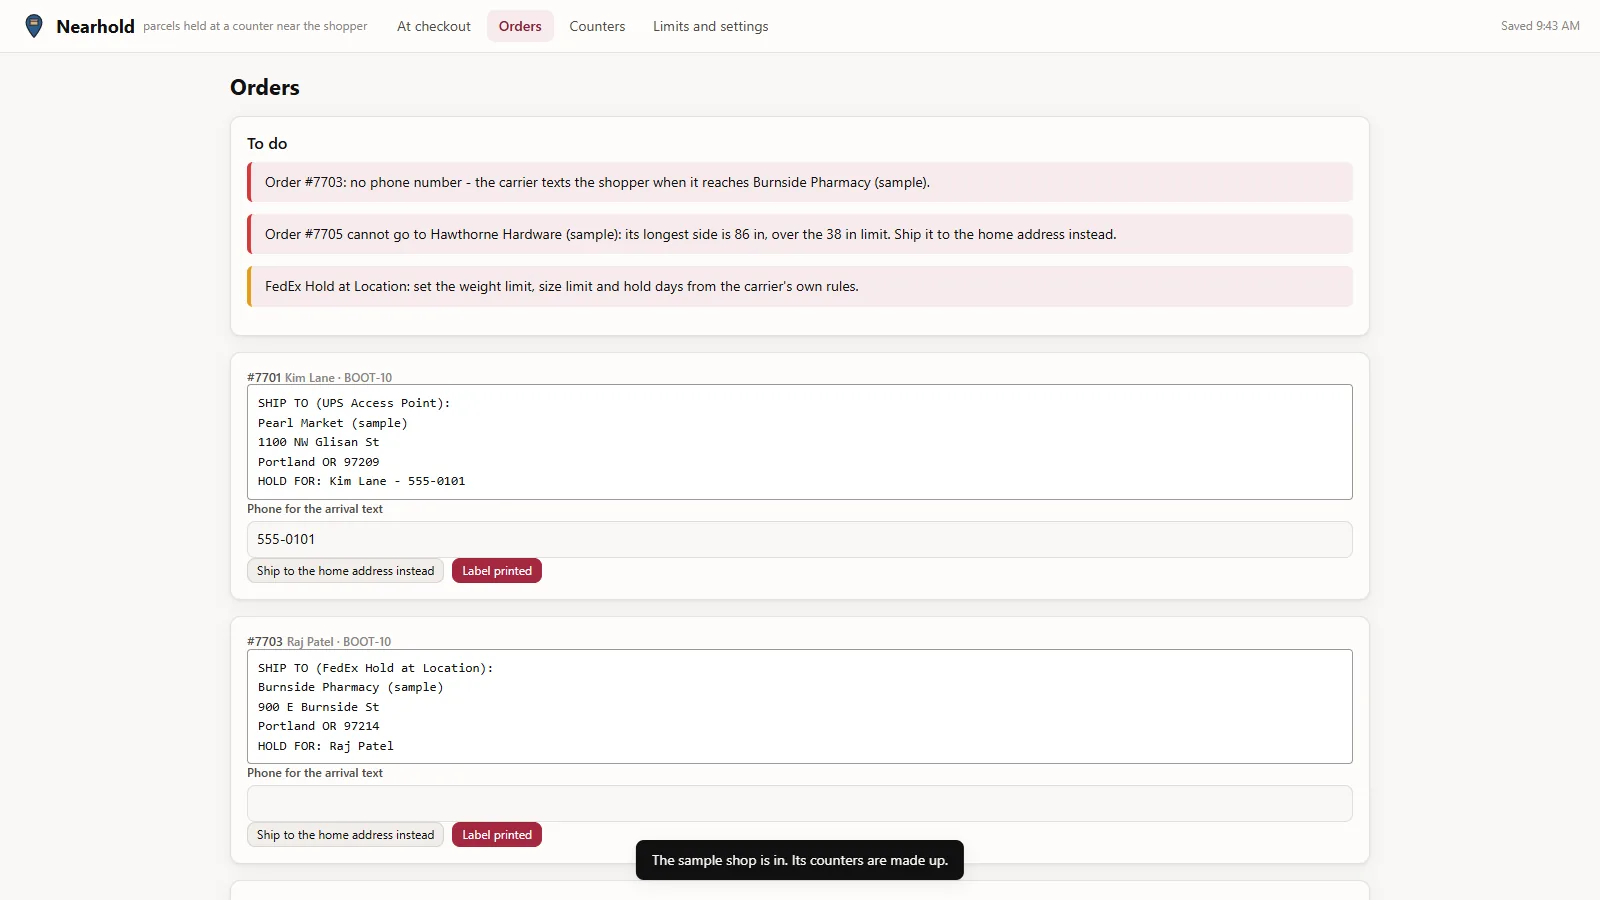Click the sample shop toast message

[800, 860]
